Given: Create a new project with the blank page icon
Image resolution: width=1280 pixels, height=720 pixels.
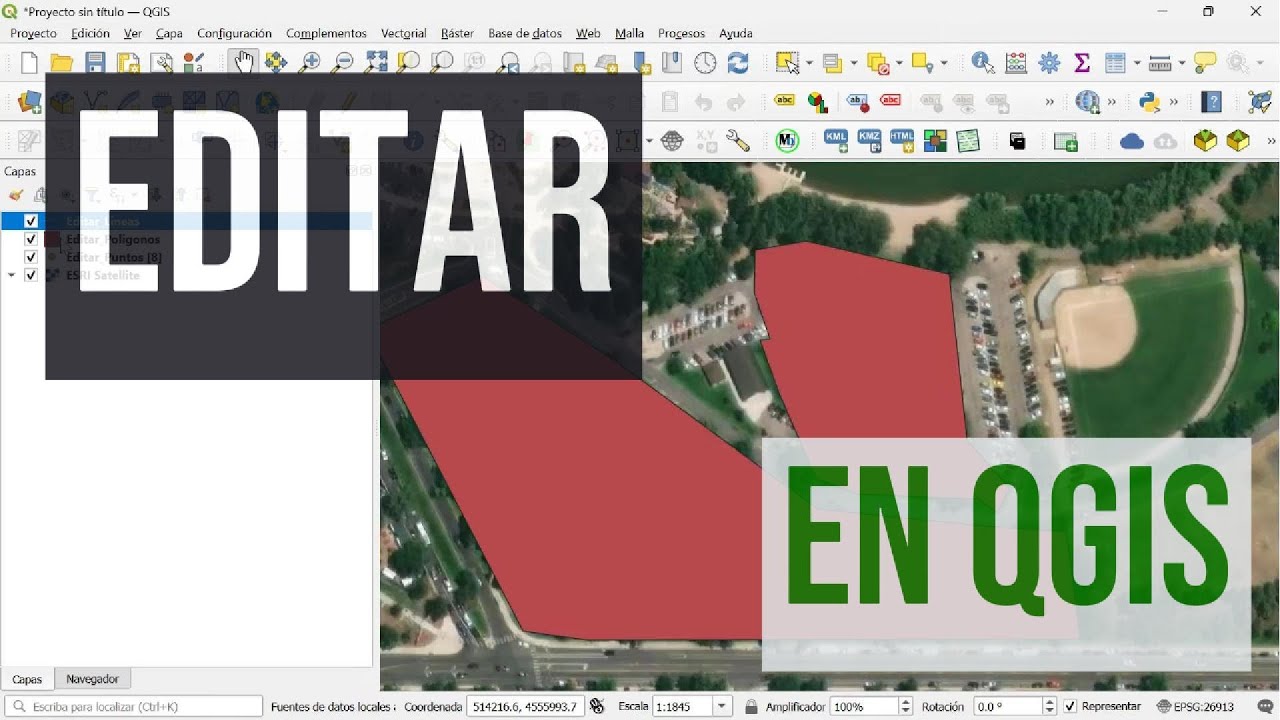Looking at the screenshot, I should [29, 63].
